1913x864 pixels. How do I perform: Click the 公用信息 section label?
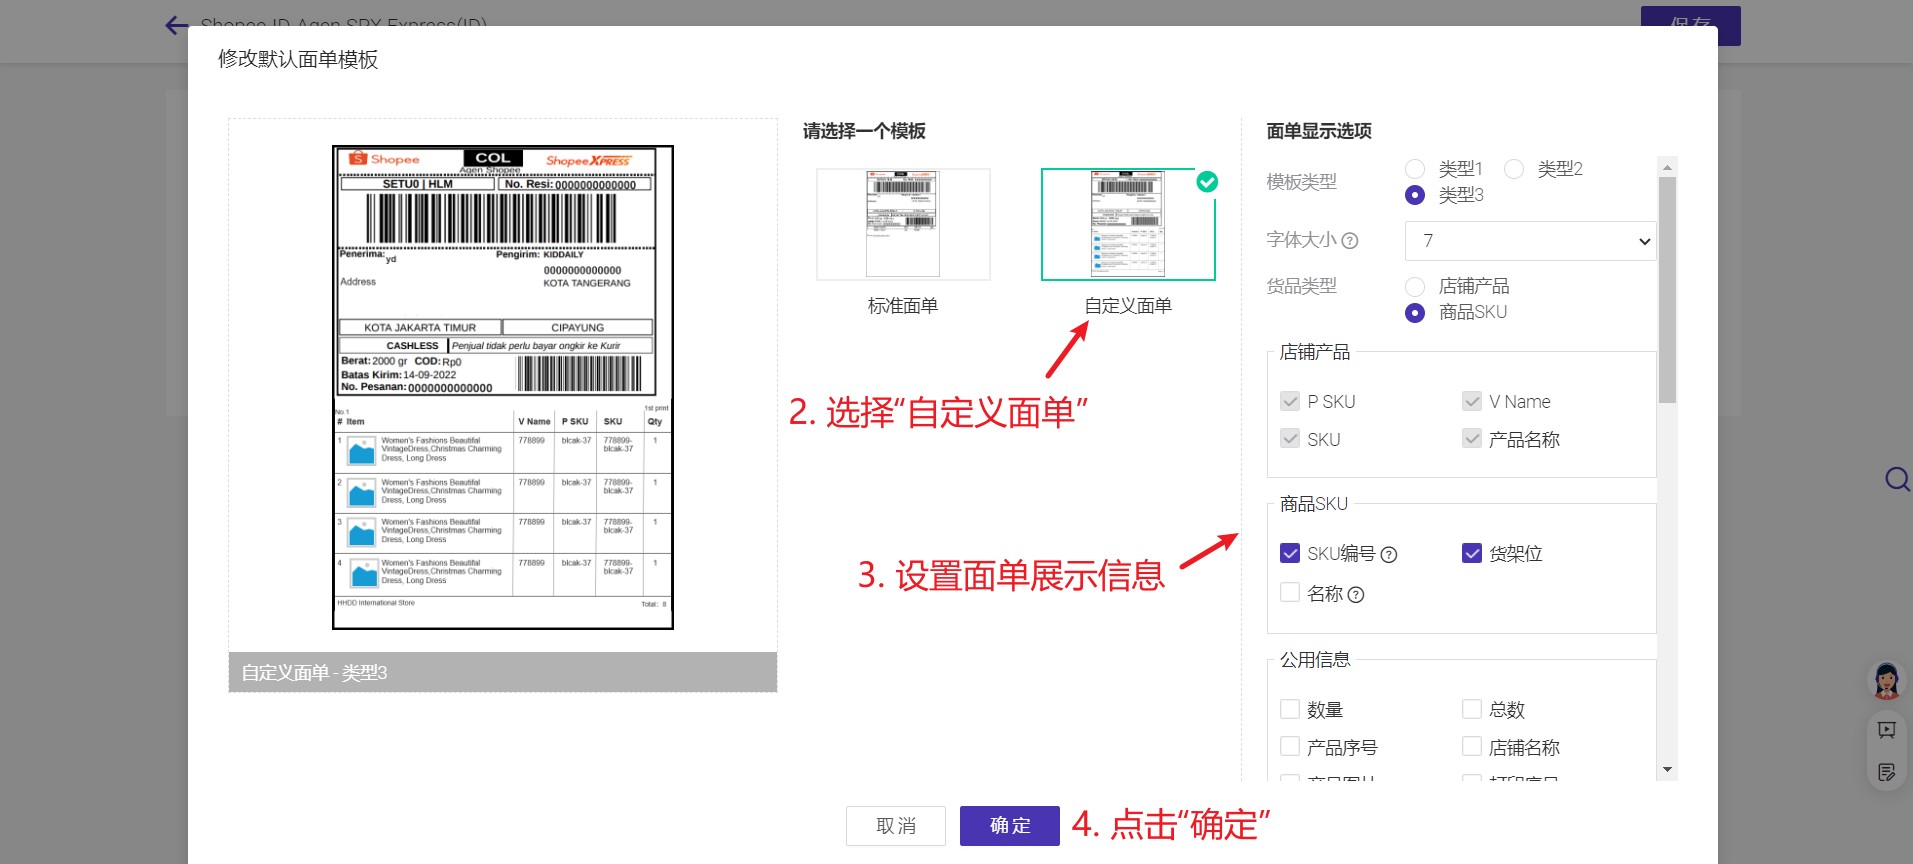[1315, 660]
